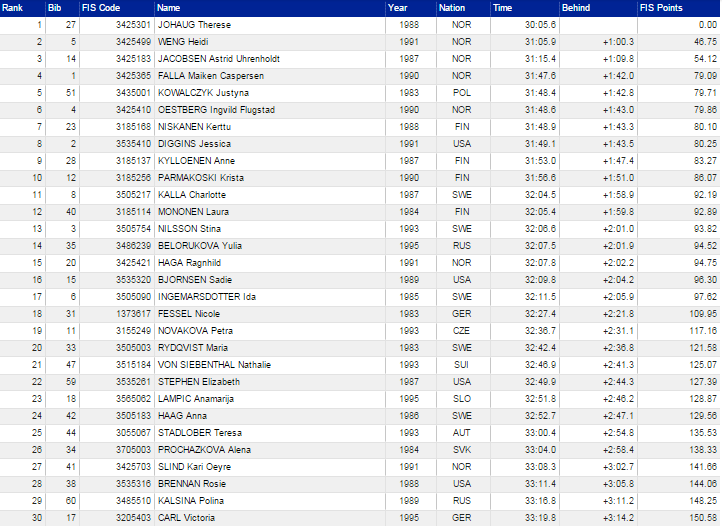
Task: Click FALLA Maiken Caspersen name
Action: click(x=211, y=76)
